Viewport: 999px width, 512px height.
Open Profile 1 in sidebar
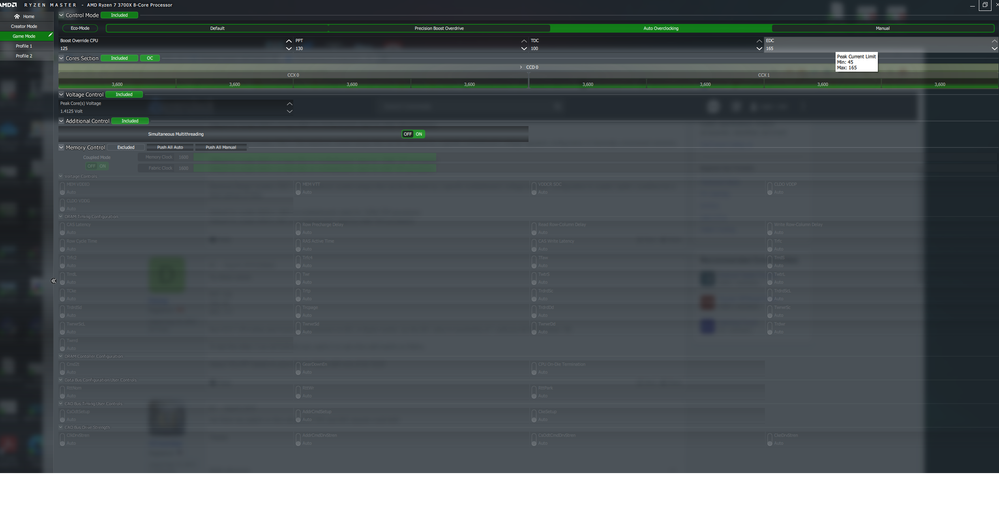(x=24, y=46)
